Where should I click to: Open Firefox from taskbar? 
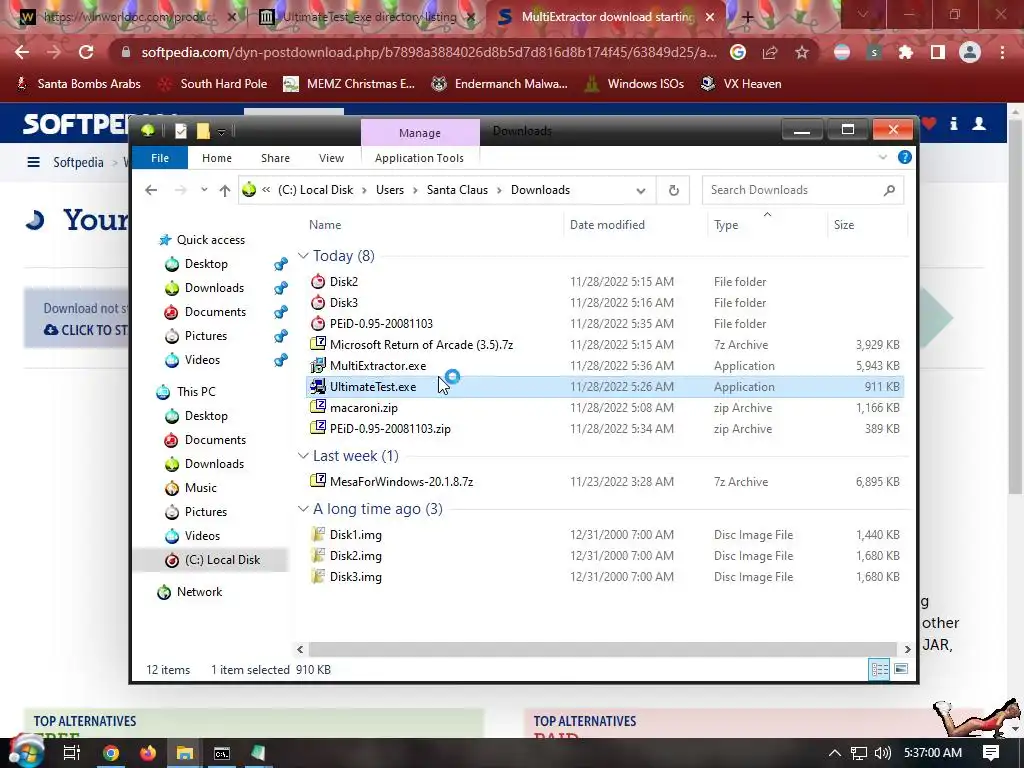pyautogui.click(x=148, y=753)
